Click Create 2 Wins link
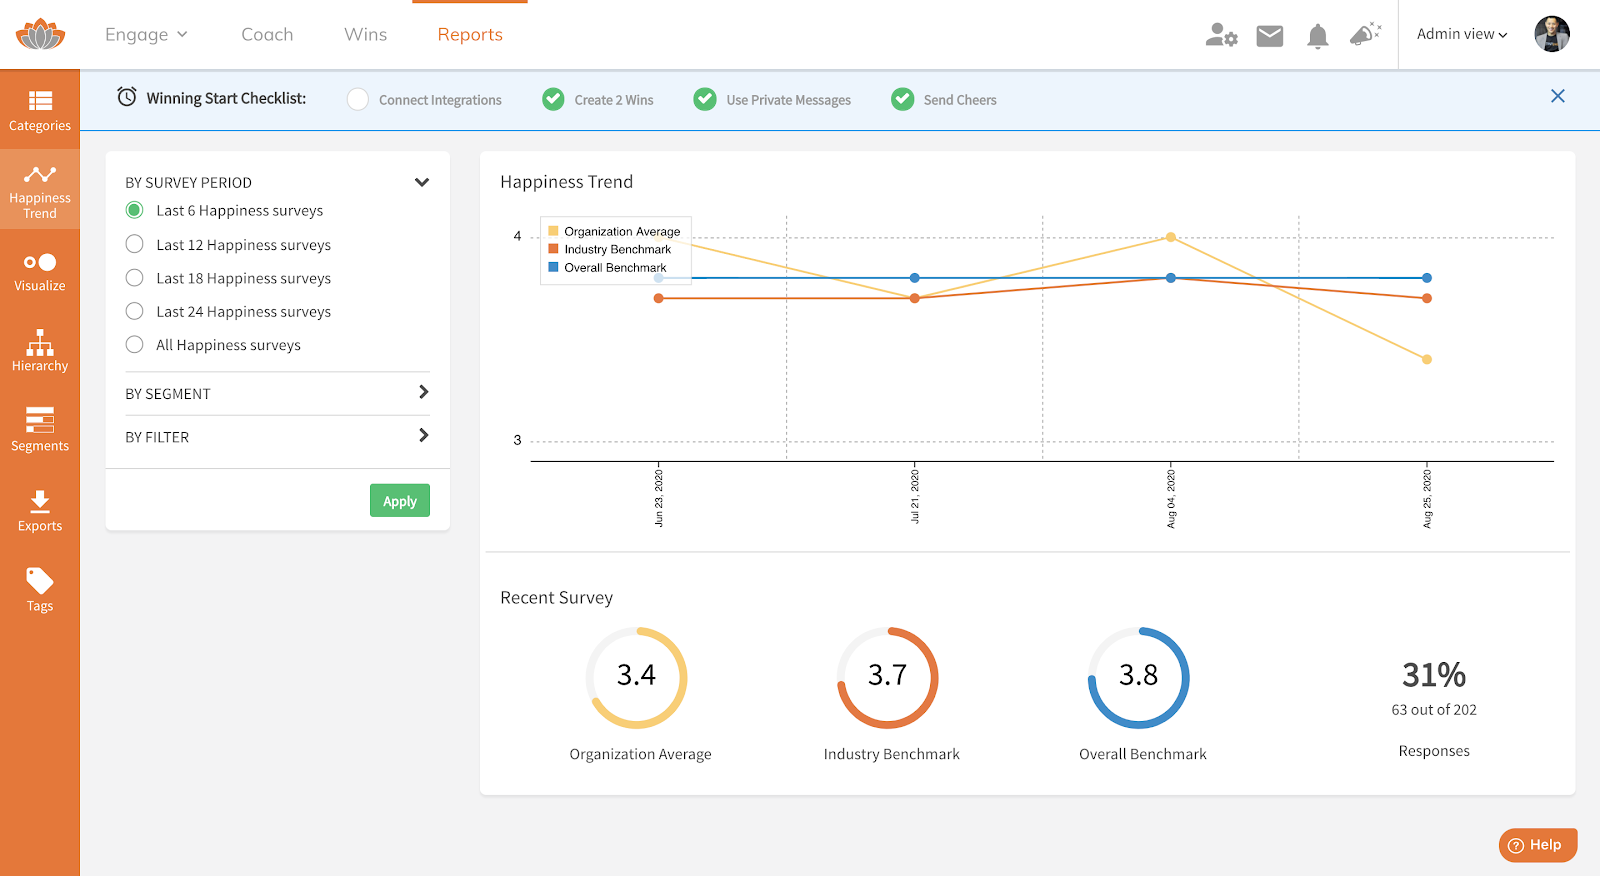 pos(614,100)
